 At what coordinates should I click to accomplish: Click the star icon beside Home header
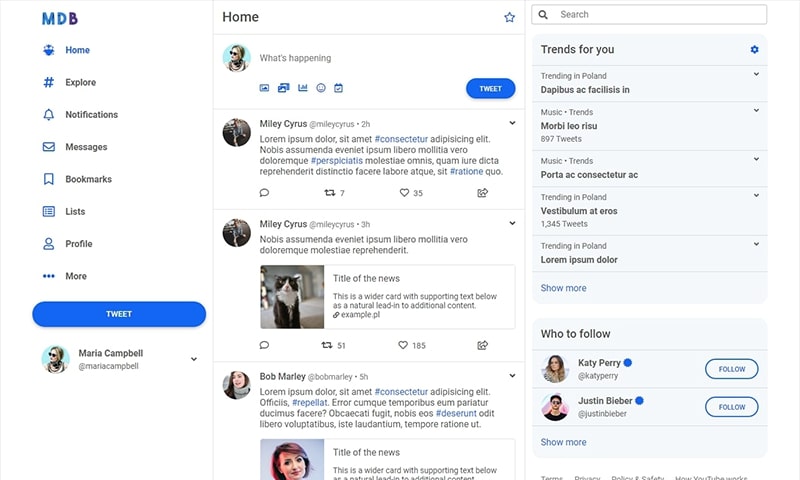coord(509,17)
